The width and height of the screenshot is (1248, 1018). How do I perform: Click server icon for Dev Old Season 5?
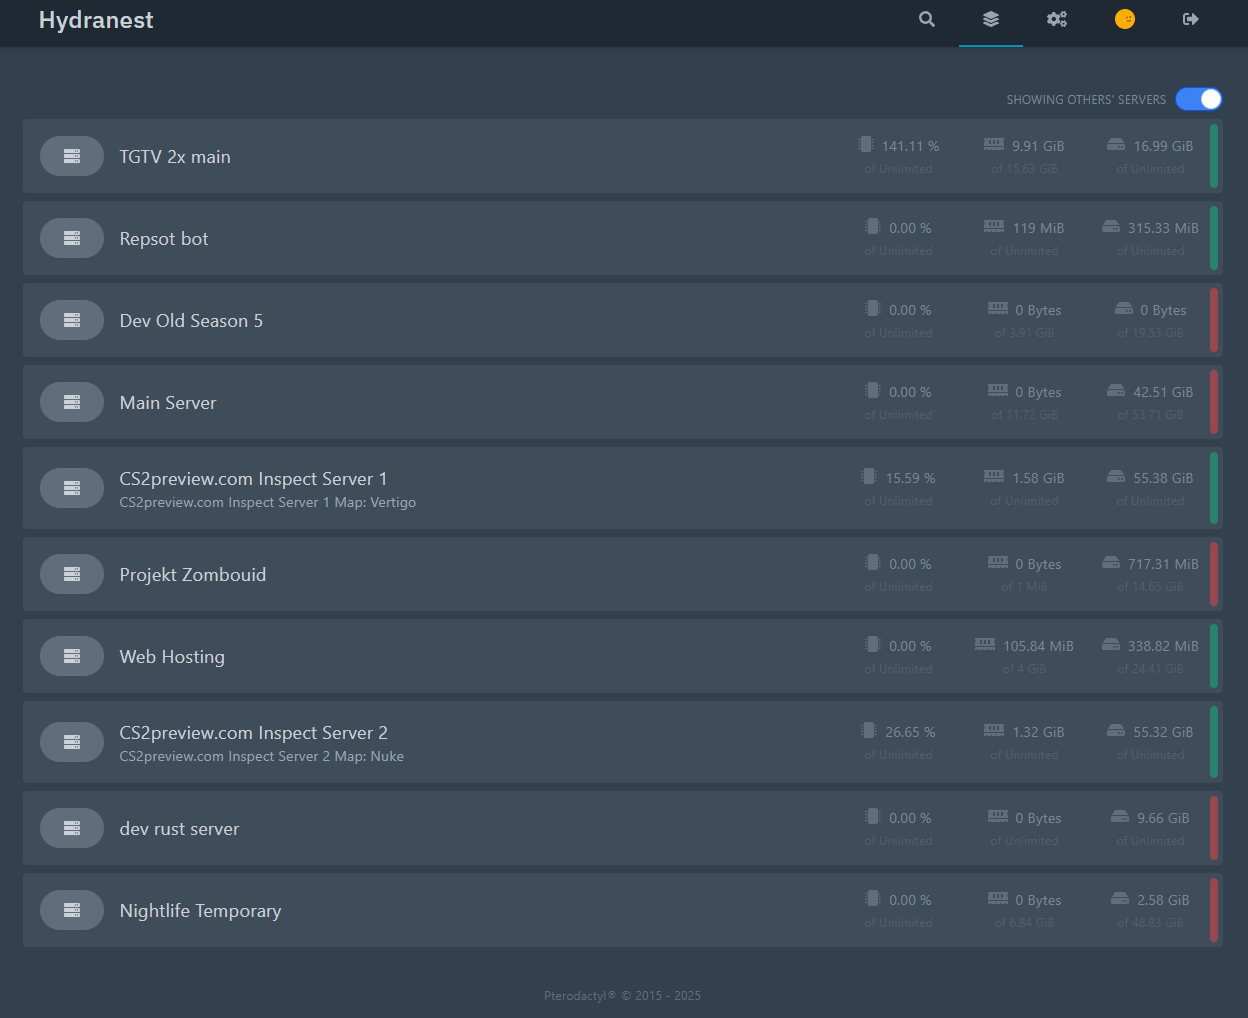click(72, 320)
